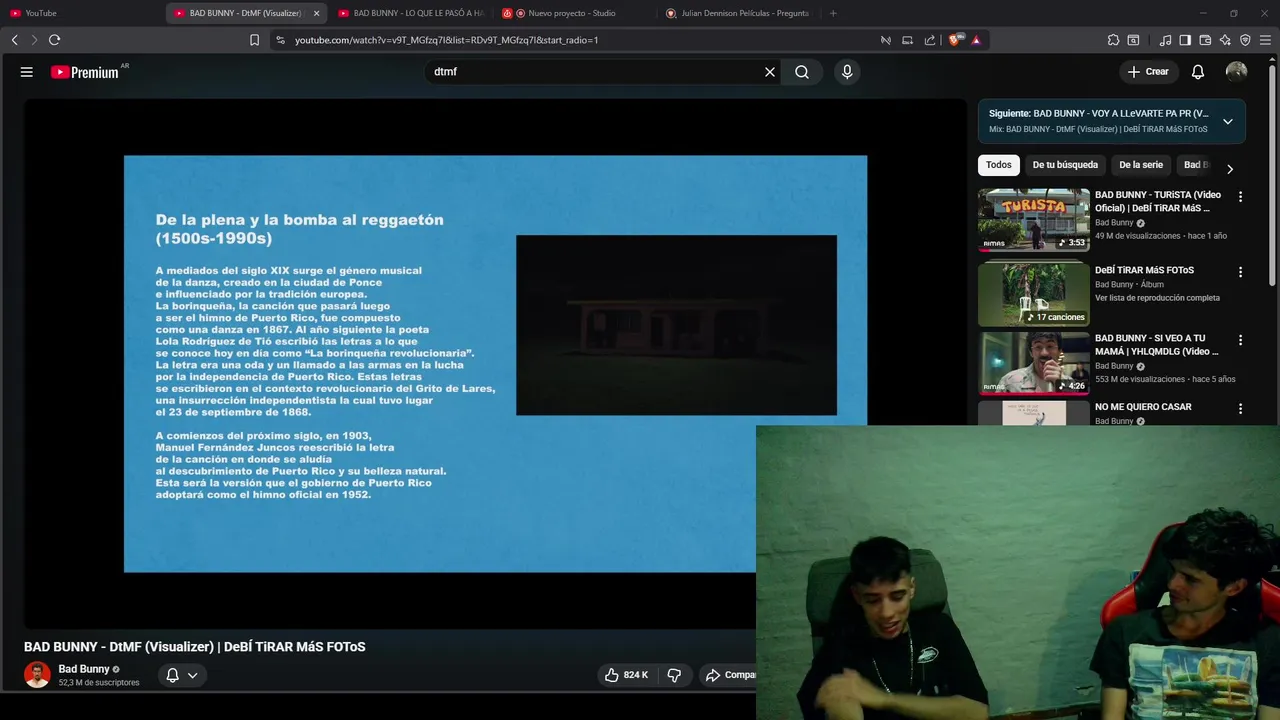Viewport: 1280px width, 720px height.
Task: Click Ver lista de reproducción completa
Action: point(1157,298)
